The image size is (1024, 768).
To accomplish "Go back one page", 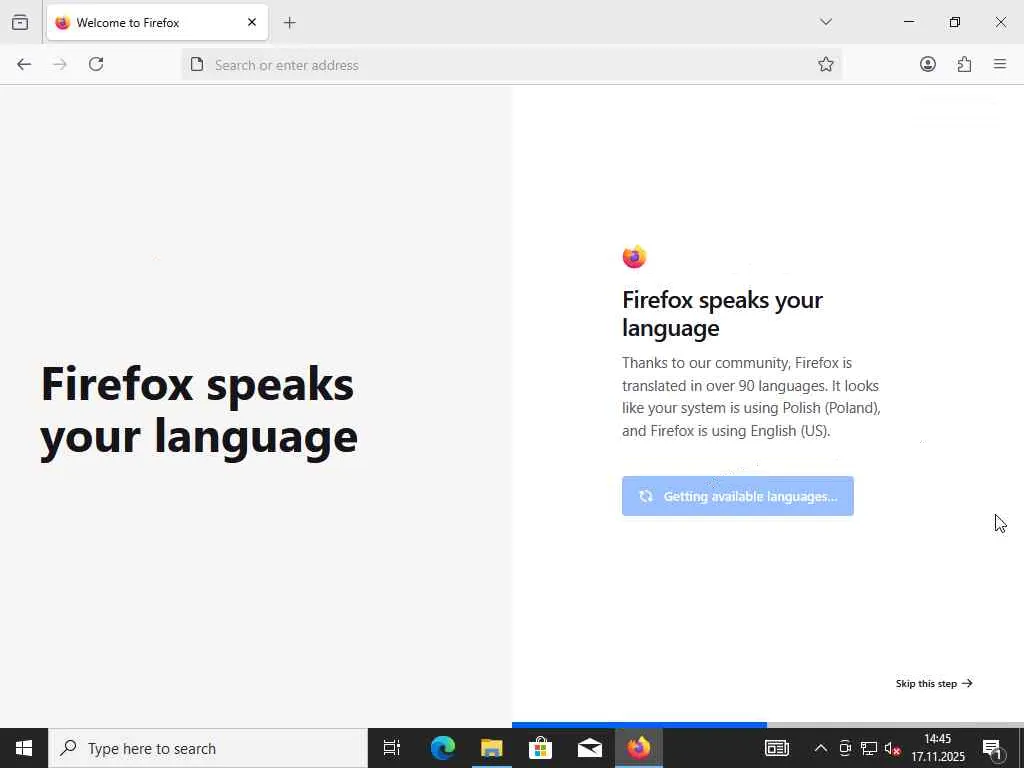I will pos(24,64).
